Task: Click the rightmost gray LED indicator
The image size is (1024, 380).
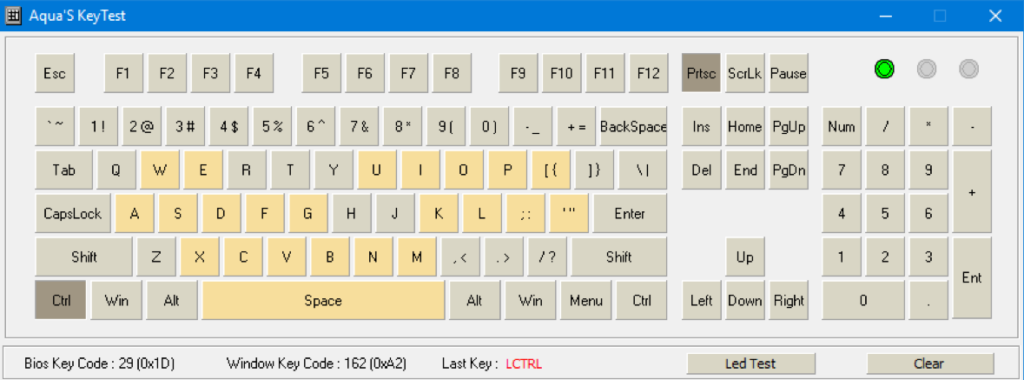Action: [x=969, y=69]
